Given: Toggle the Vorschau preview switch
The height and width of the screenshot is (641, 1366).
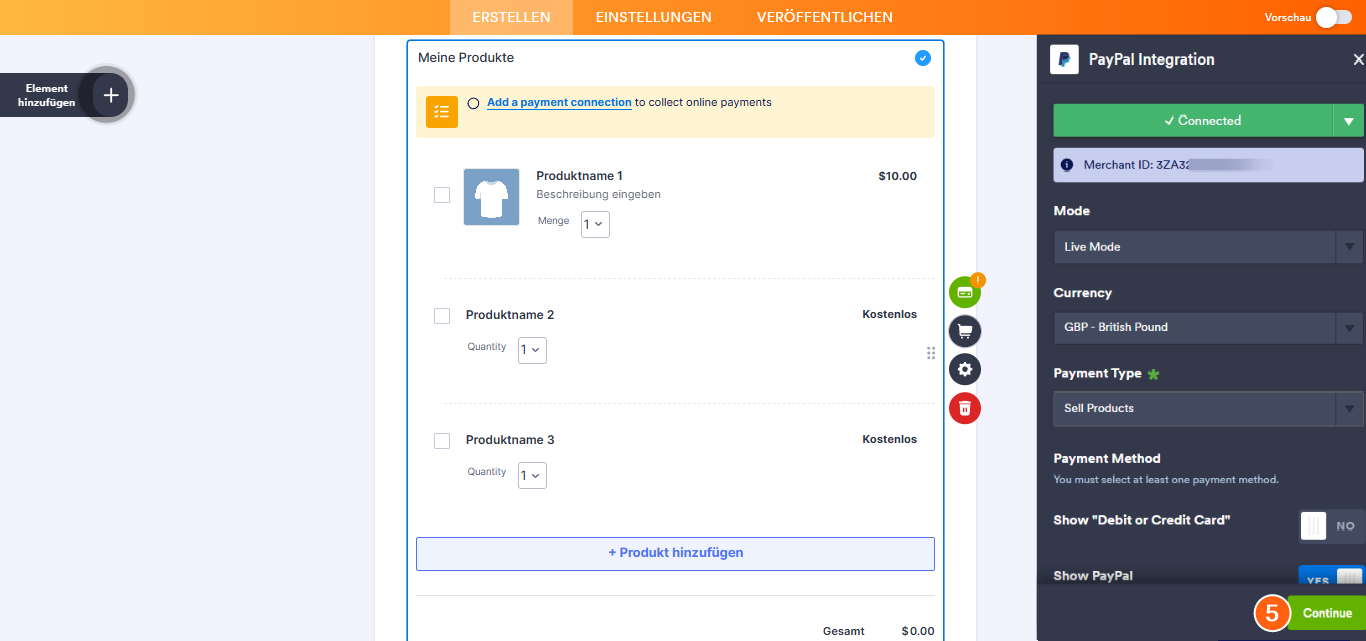Looking at the screenshot, I should [1333, 17].
